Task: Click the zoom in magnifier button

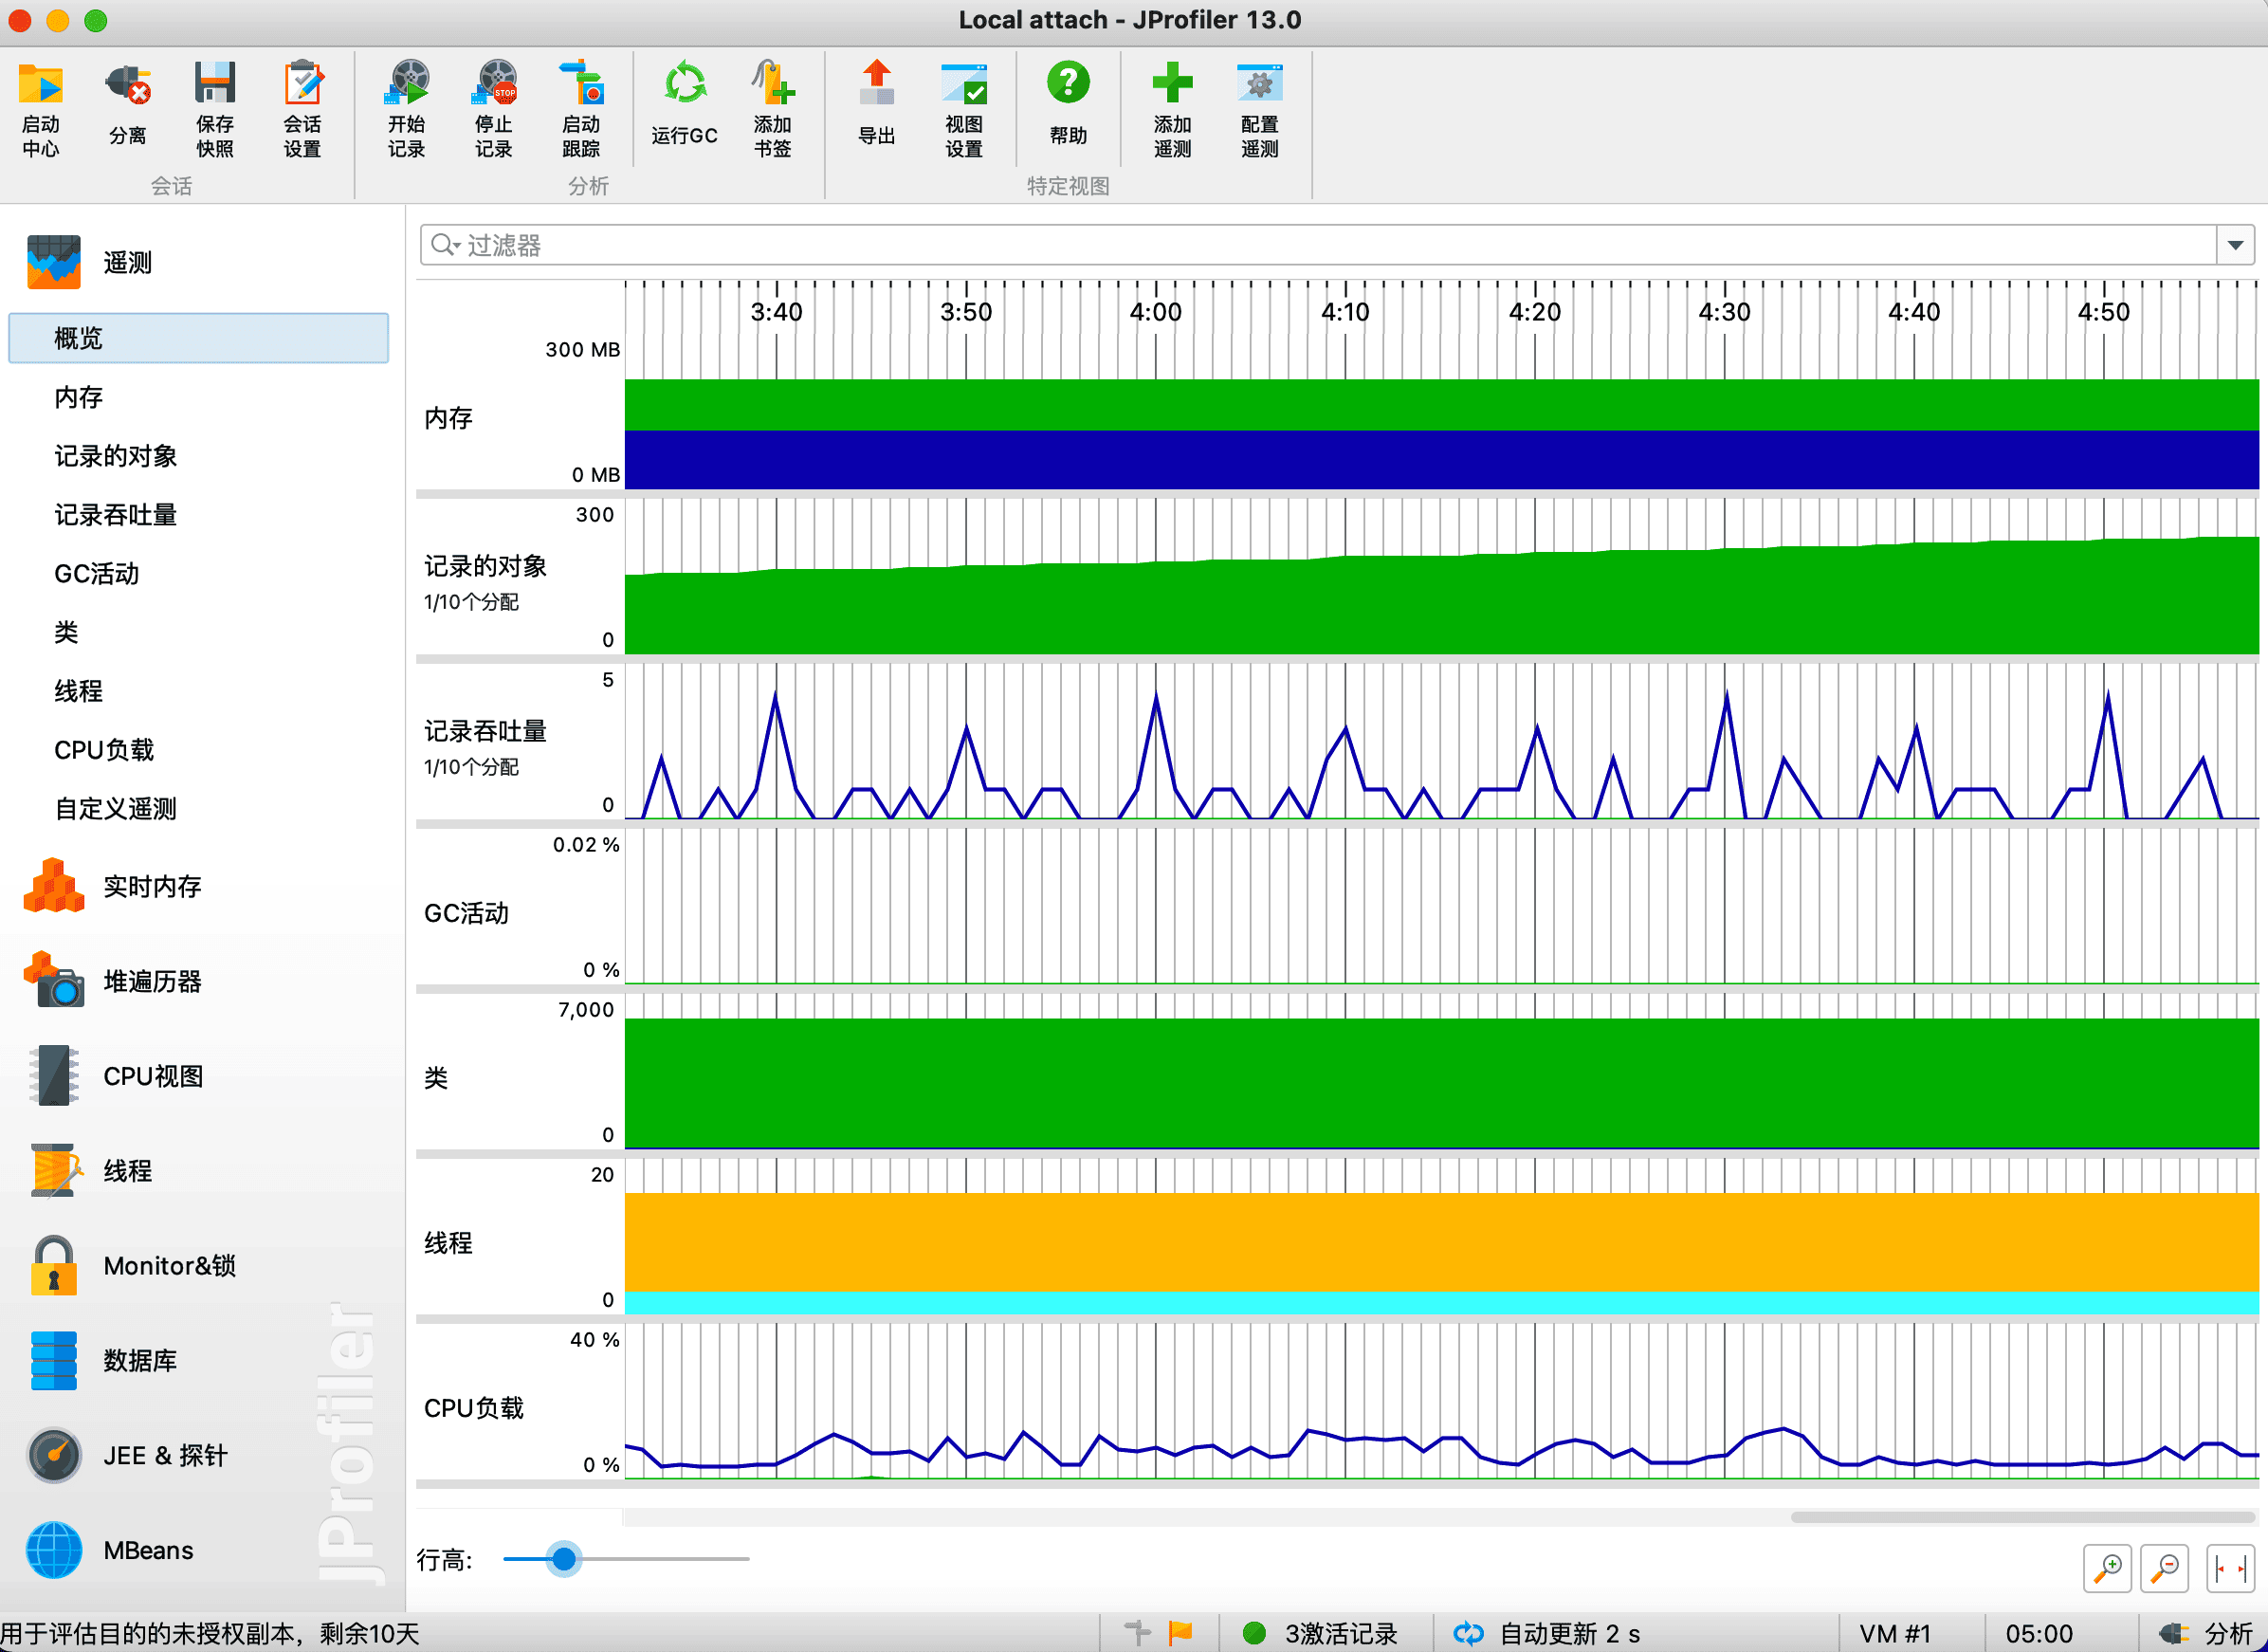Action: [x=2107, y=1567]
